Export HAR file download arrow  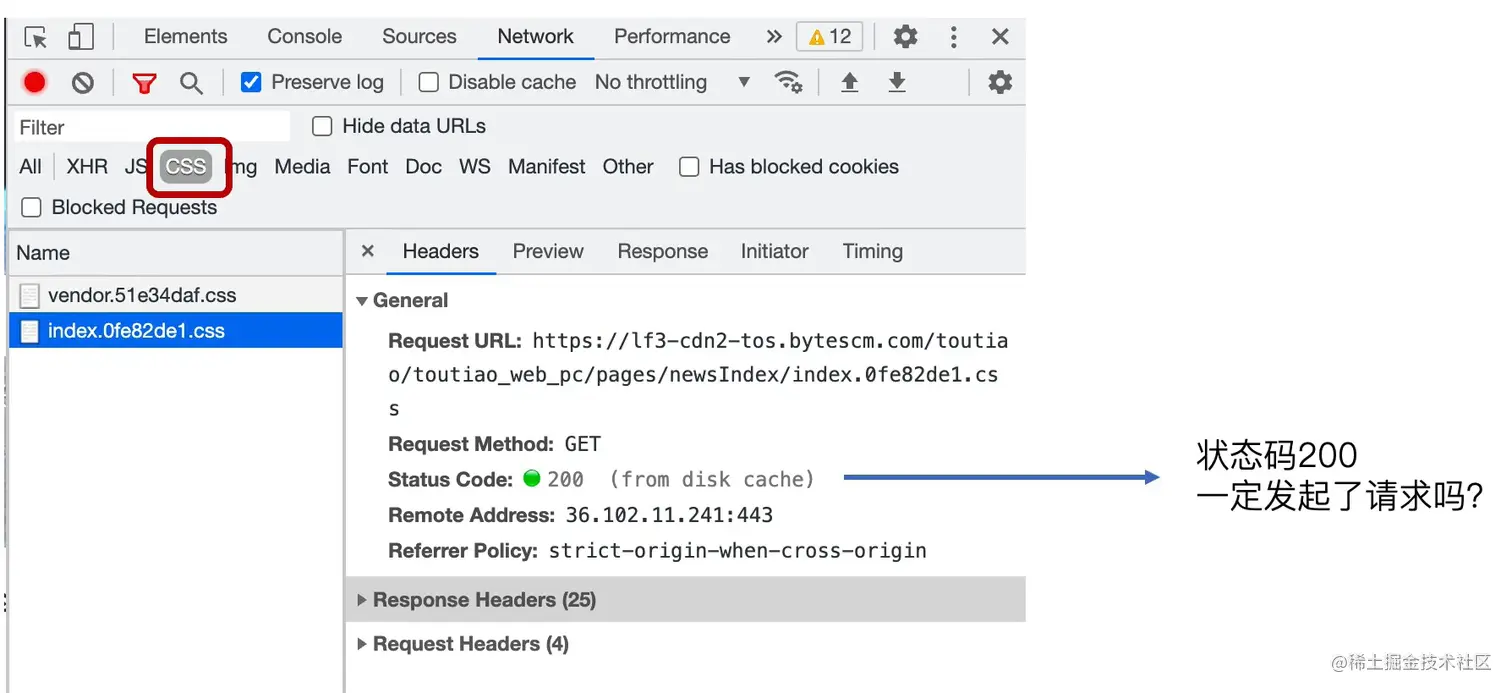(897, 82)
